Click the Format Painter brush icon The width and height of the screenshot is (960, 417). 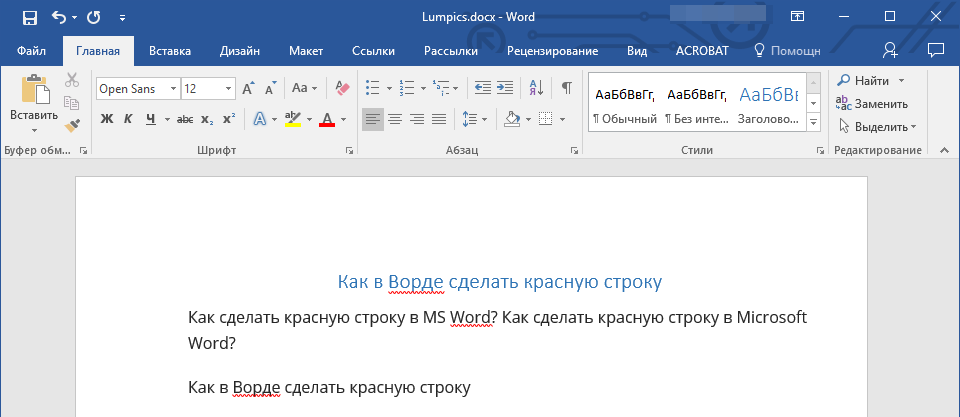(72, 126)
